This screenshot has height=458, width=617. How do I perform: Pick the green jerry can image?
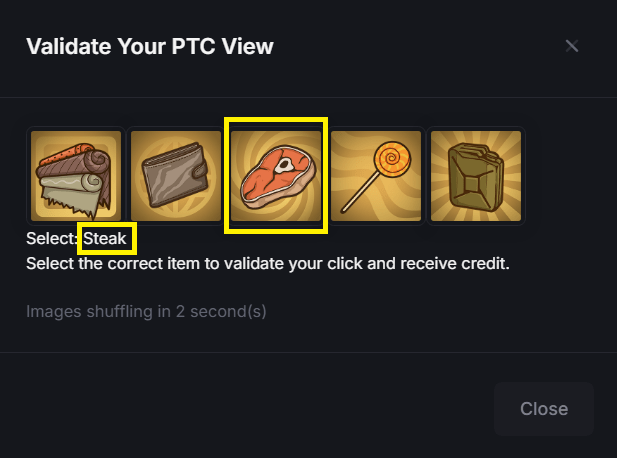click(475, 176)
